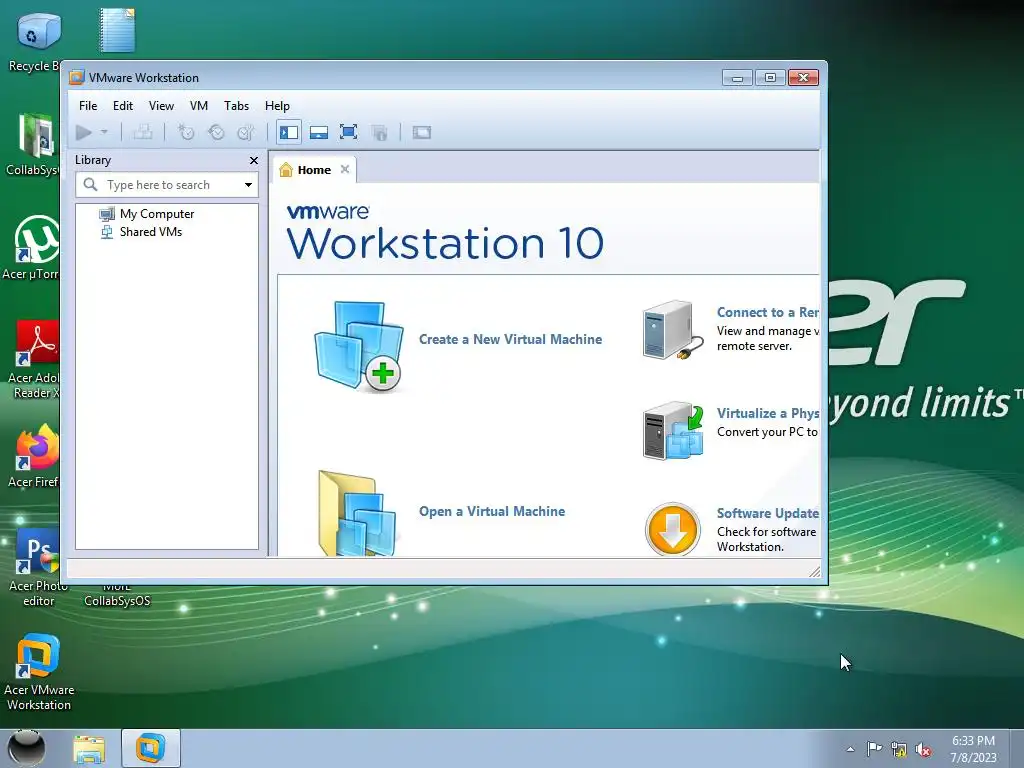This screenshot has width=1024, height=768.
Task: Click the Revert to Snapshot toolbar icon
Action: coord(216,133)
